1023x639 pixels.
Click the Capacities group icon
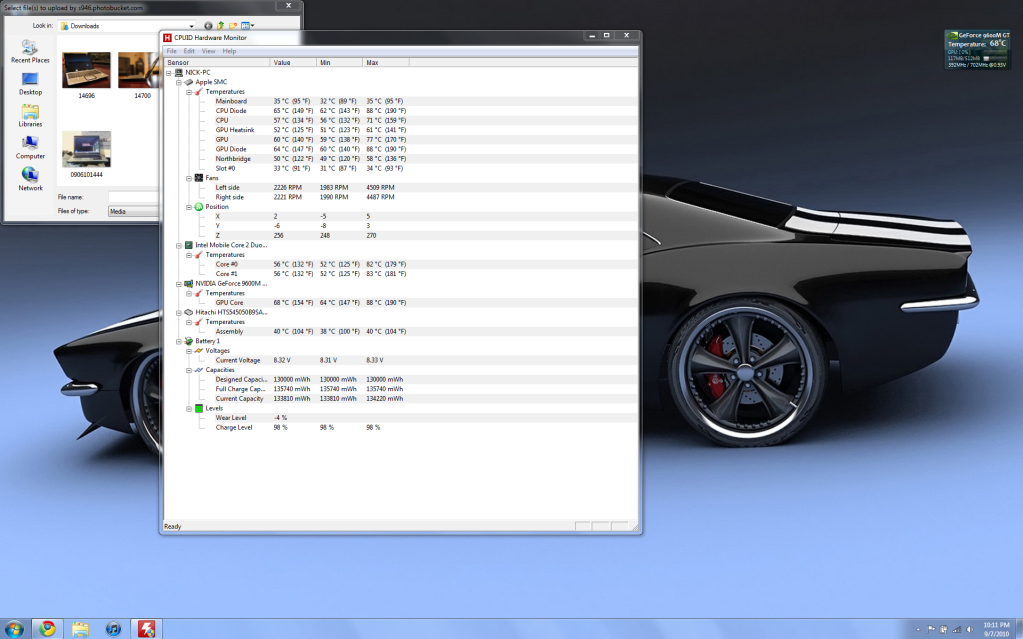198,370
